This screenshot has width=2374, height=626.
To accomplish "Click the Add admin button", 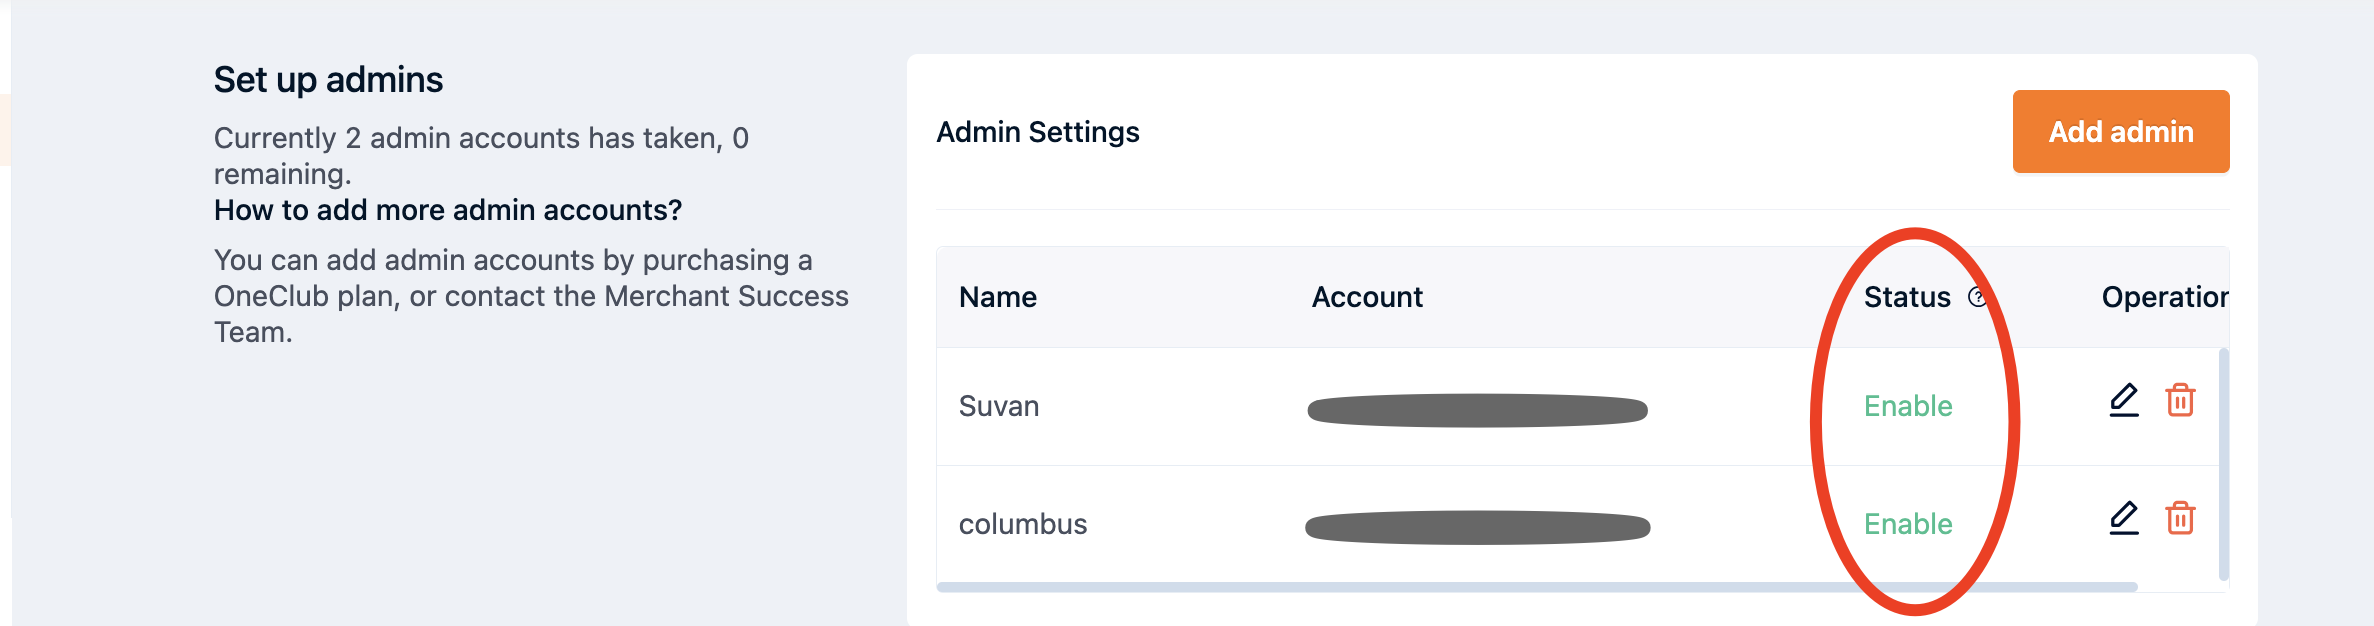I will pyautogui.click(x=2120, y=131).
